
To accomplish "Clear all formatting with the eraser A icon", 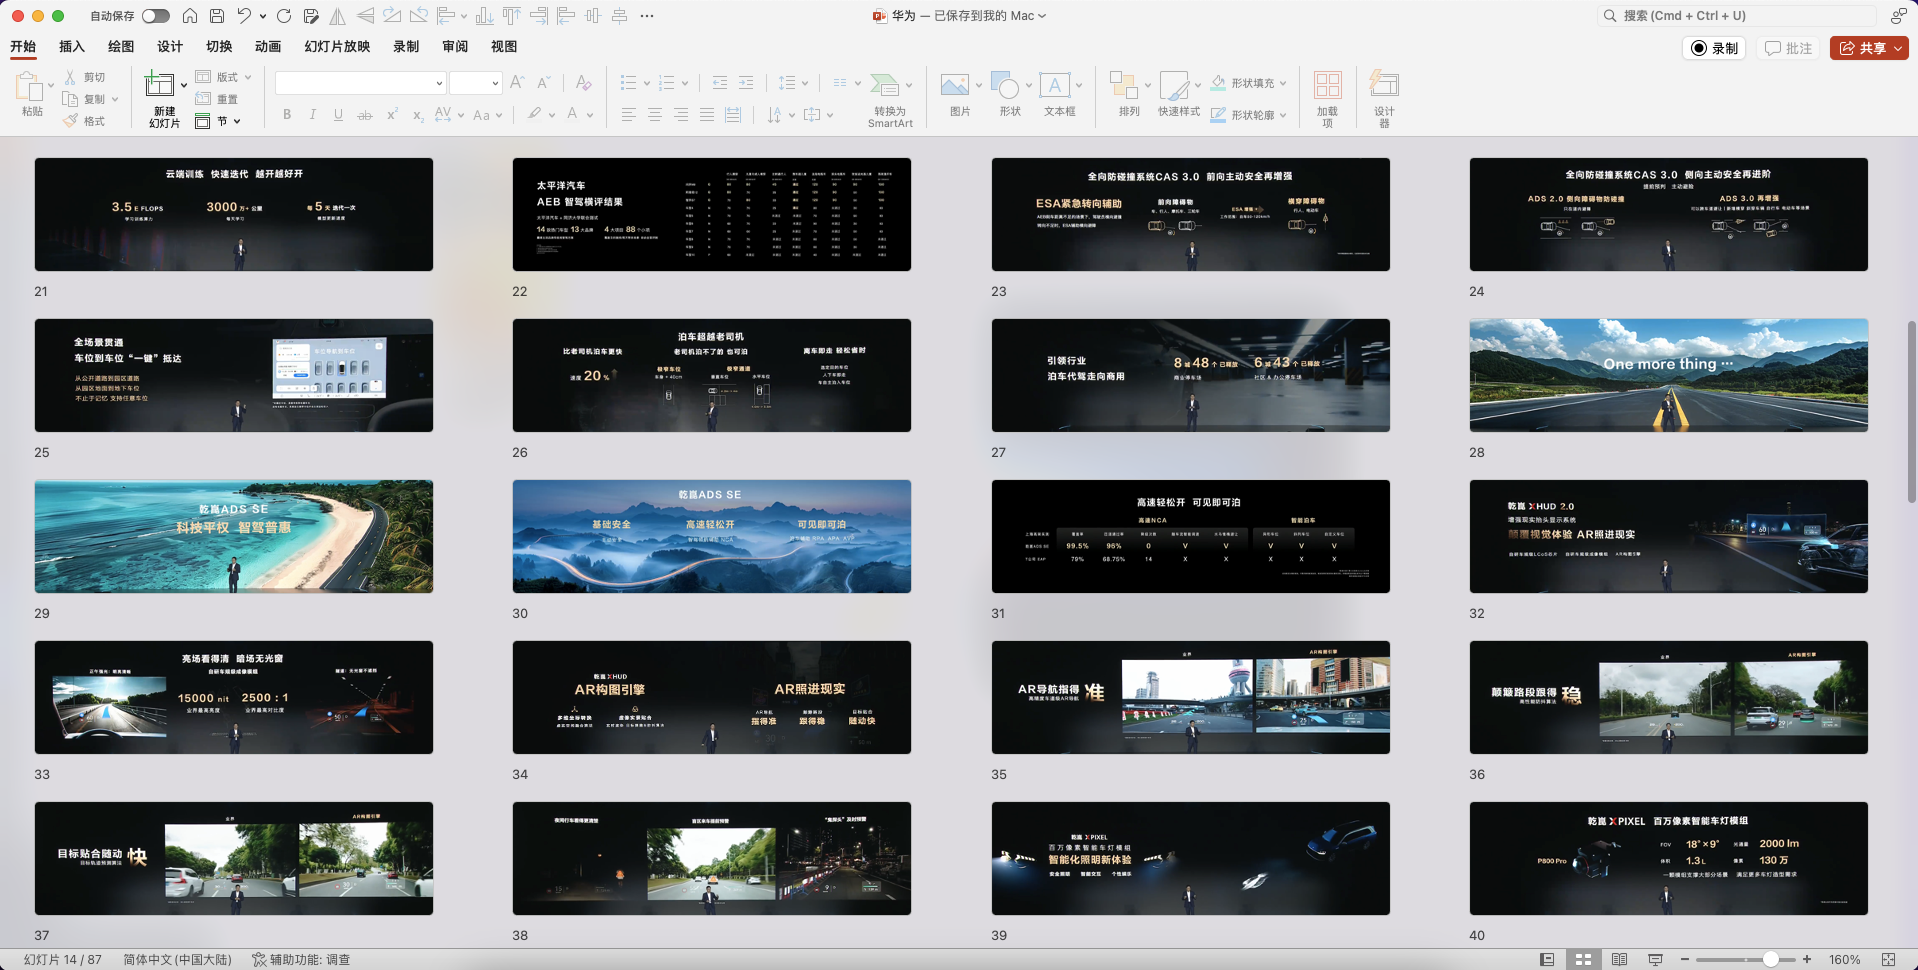I will pyautogui.click(x=584, y=83).
